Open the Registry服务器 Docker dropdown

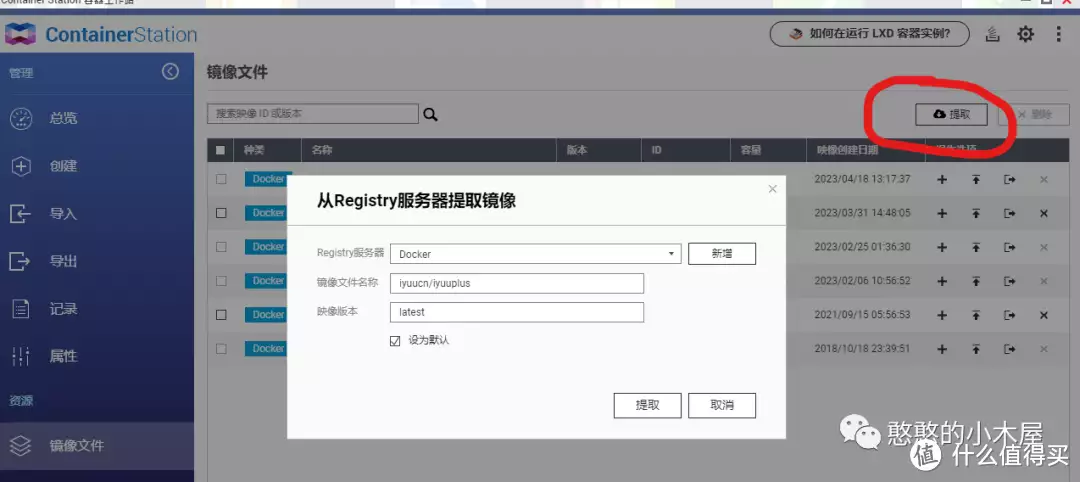(x=535, y=253)
